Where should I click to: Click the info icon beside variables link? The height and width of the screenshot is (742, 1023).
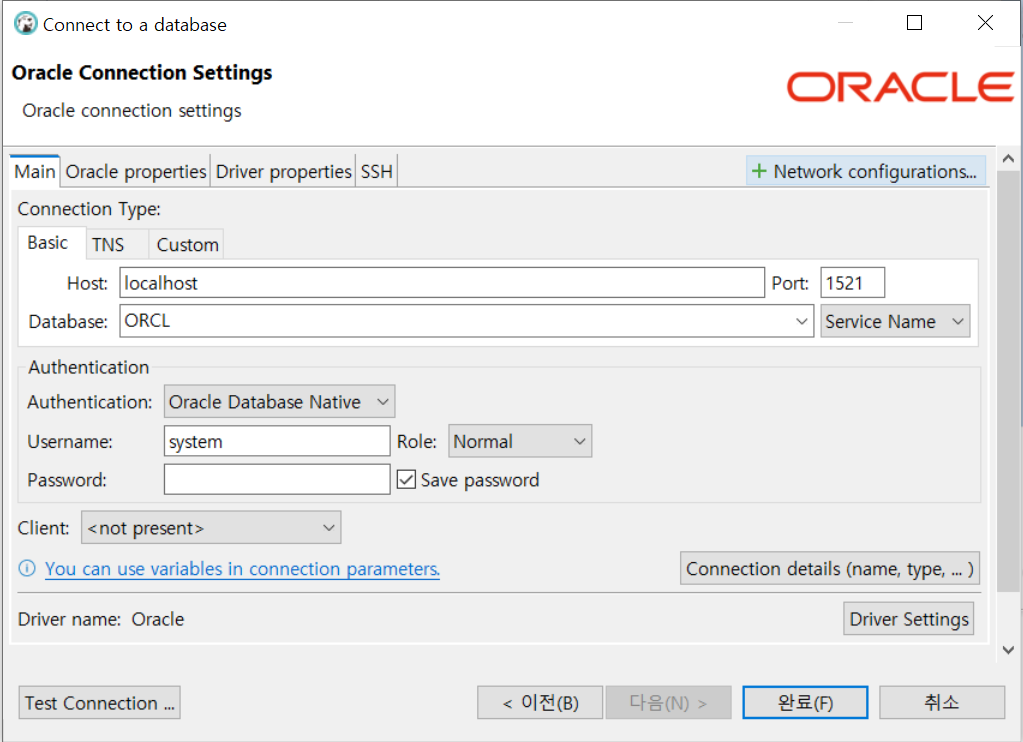point(27,568)
